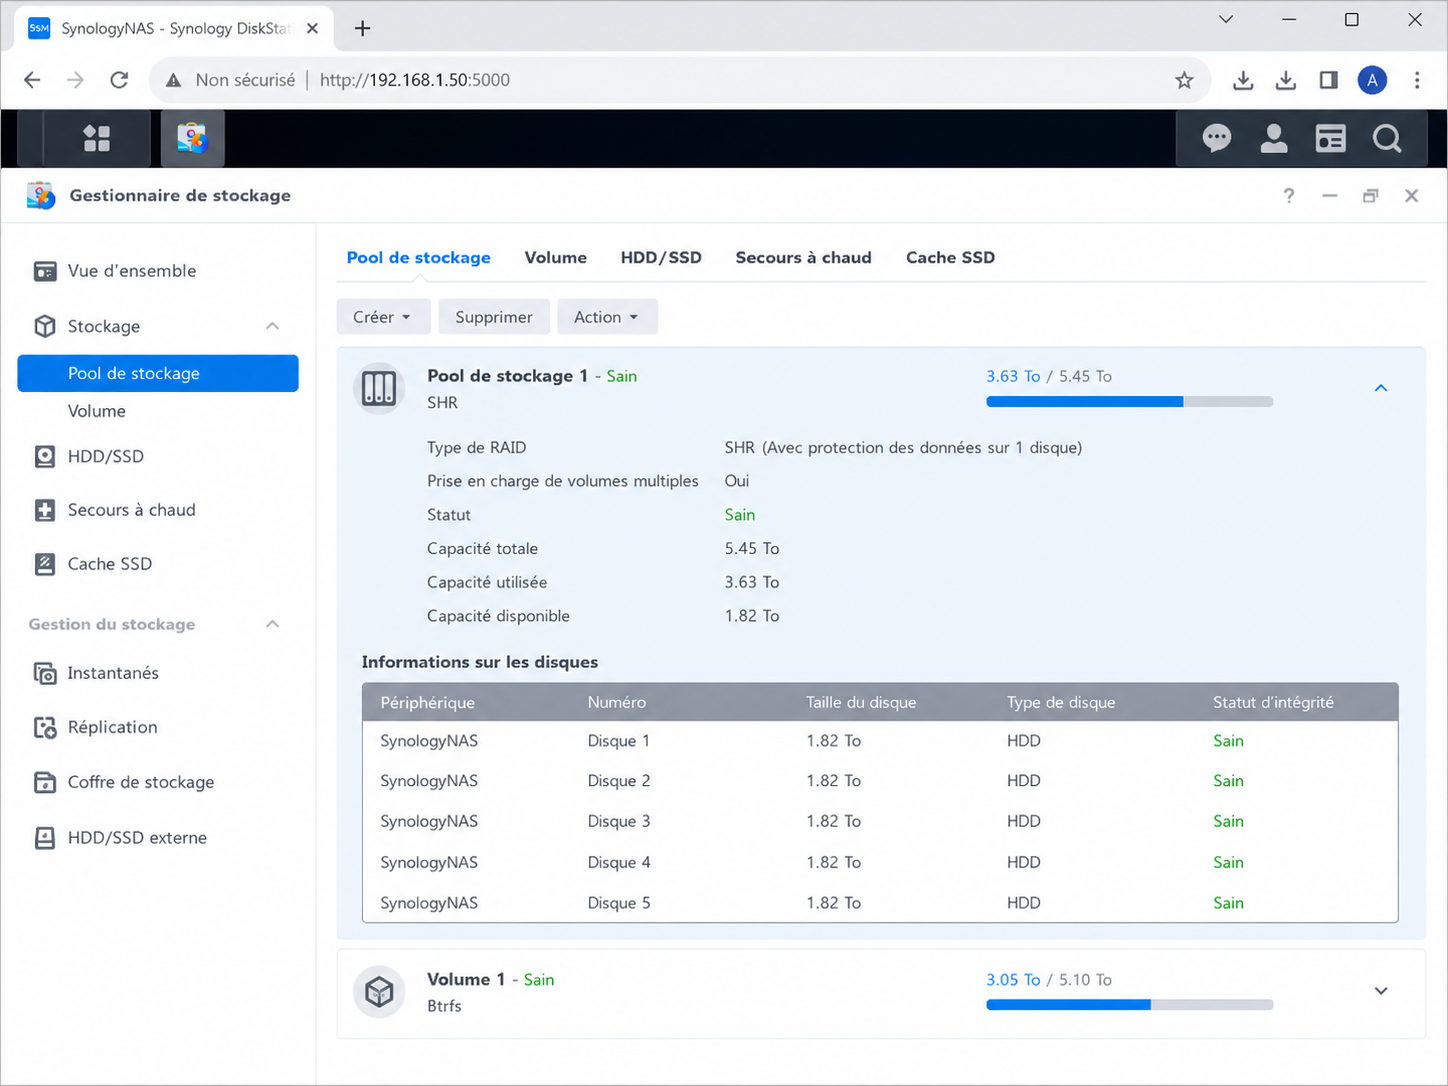Viewport: 1448px width, 1086px height.
Task: Open a new browser tab
Action: point(363,28)
